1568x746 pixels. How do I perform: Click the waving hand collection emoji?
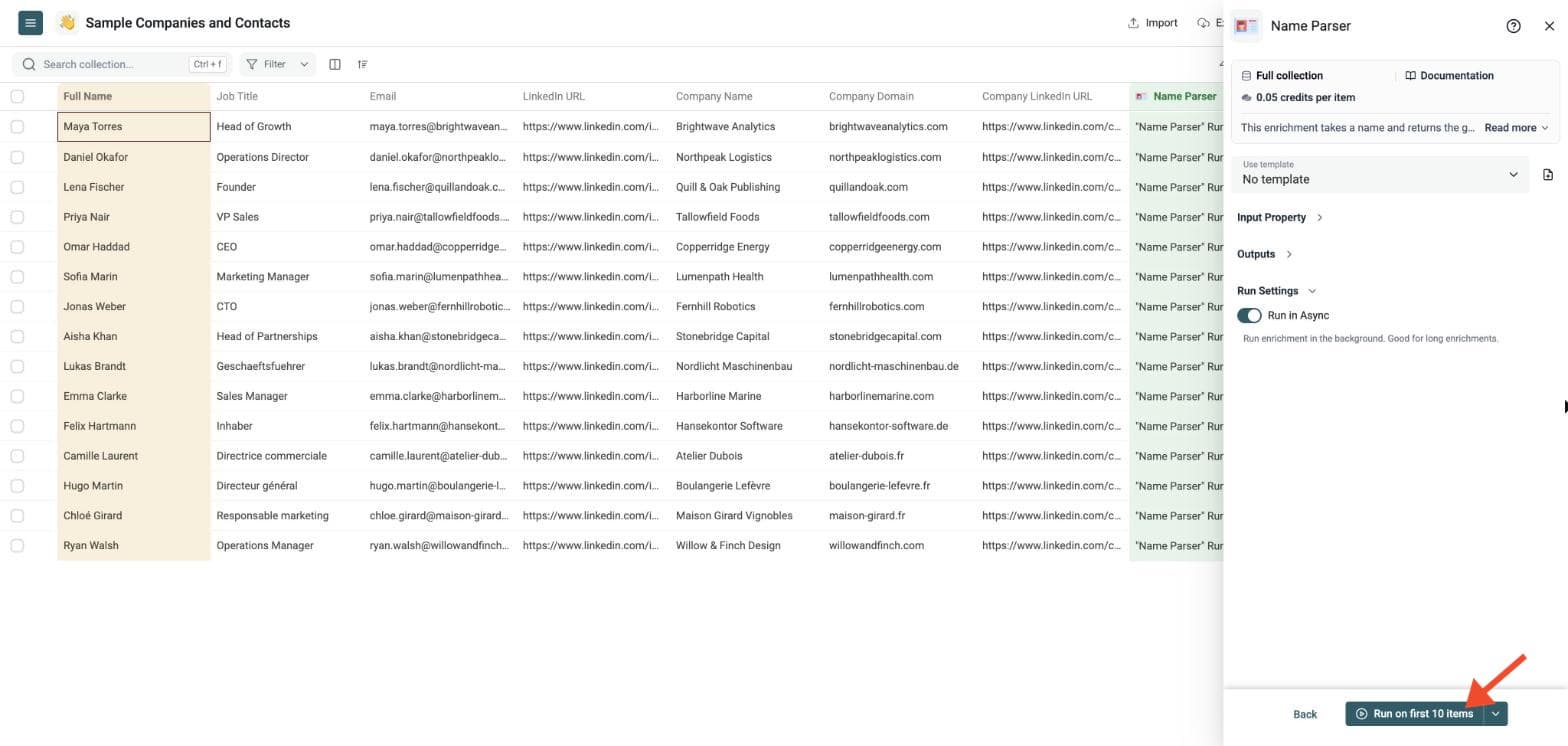pyautogui.click(x=67, y=22)
